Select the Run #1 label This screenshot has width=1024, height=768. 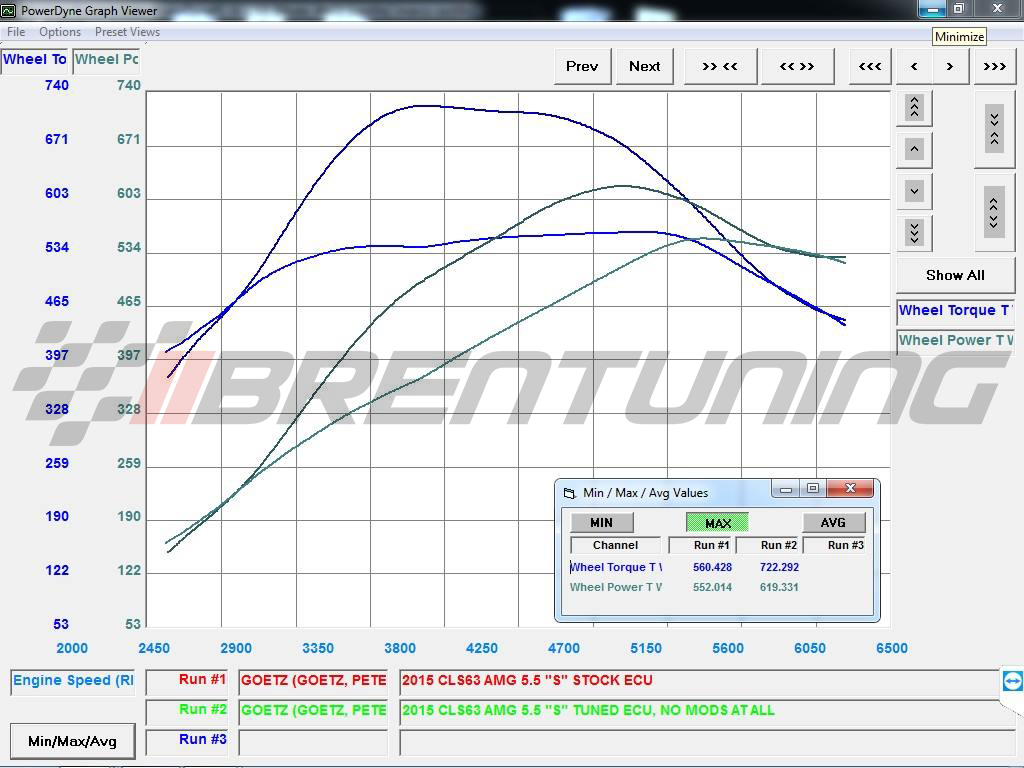tap(187, 680)
